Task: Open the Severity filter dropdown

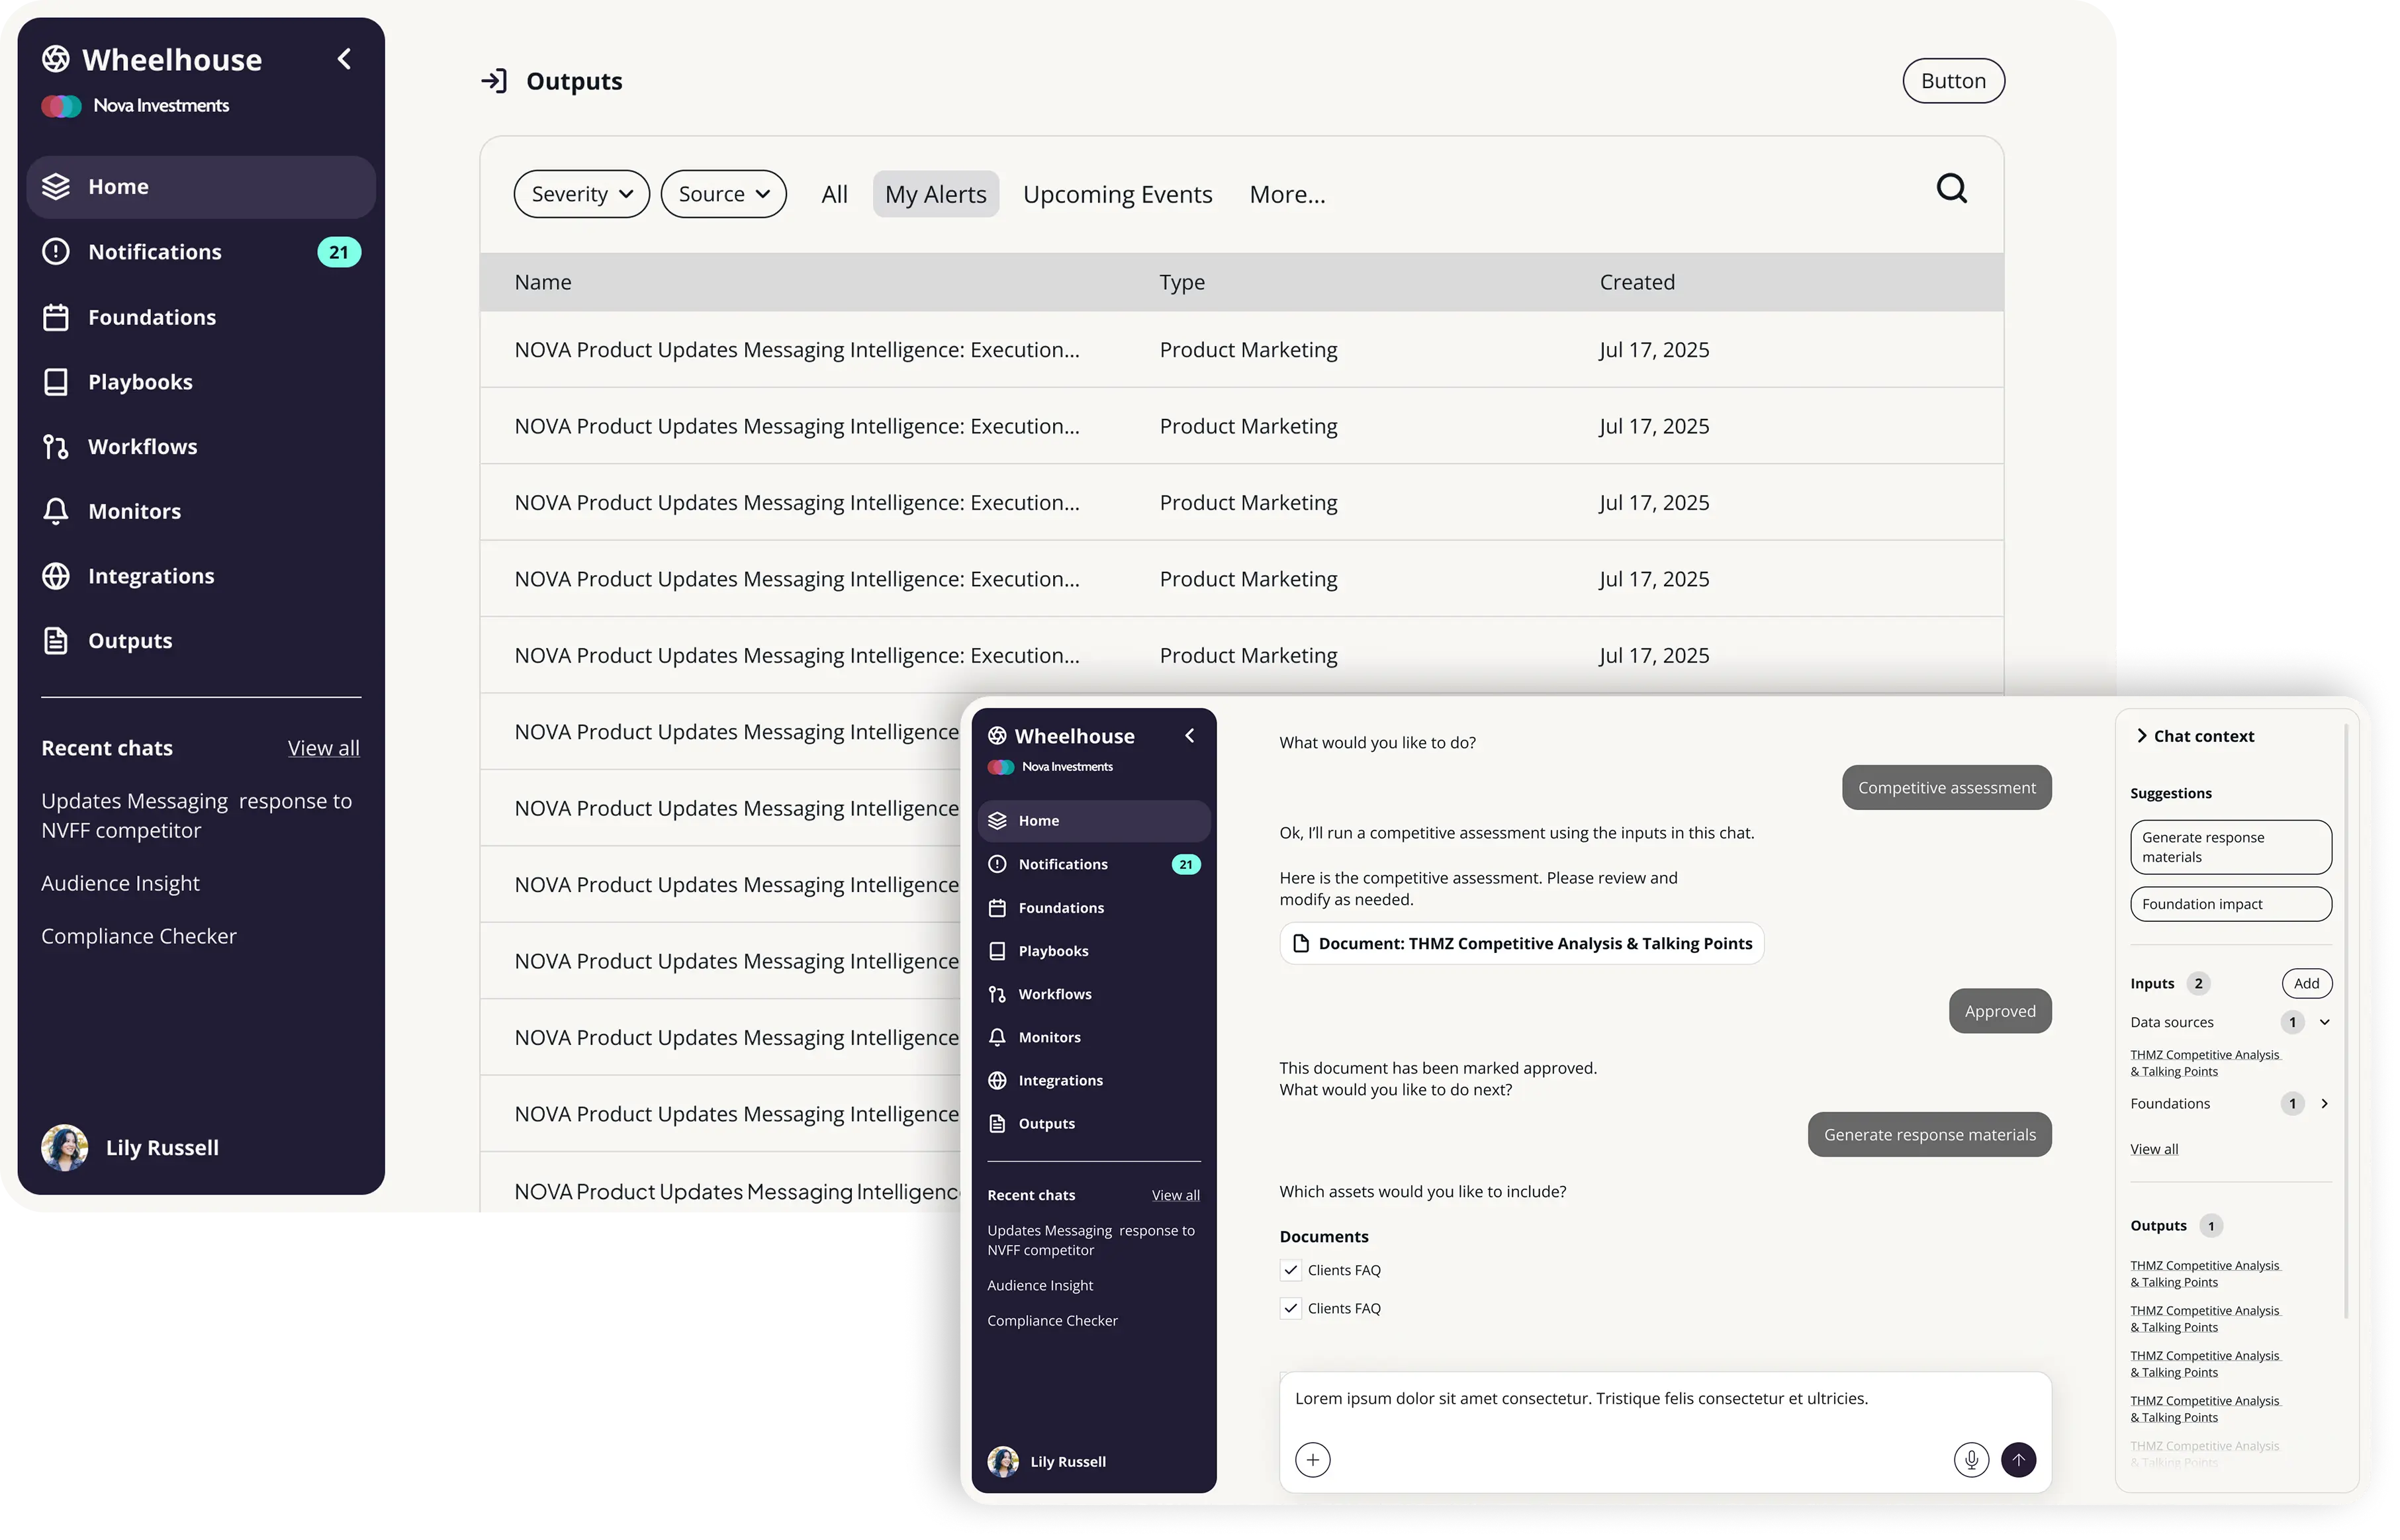Action: tap(581, 194)
